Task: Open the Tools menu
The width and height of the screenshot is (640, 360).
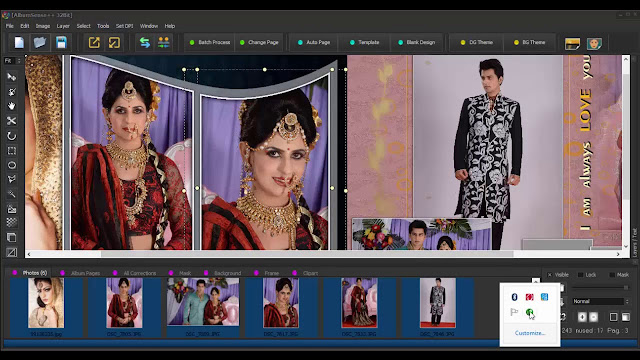Action: click(x=103, y=26)
